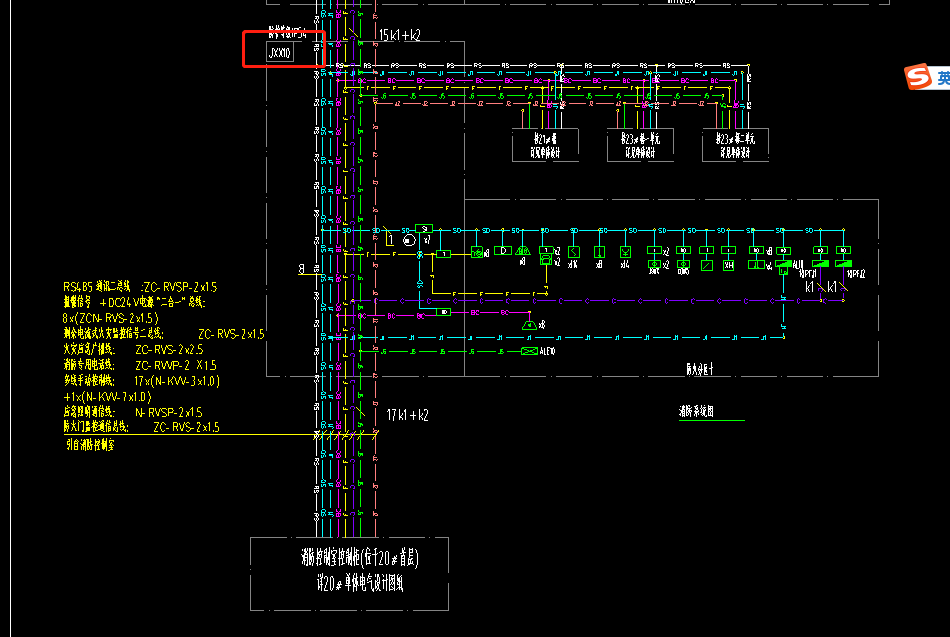Select the 8x(ZCN-RVS-2x1.5) text

pyautogui.click(x=111, y=318)
